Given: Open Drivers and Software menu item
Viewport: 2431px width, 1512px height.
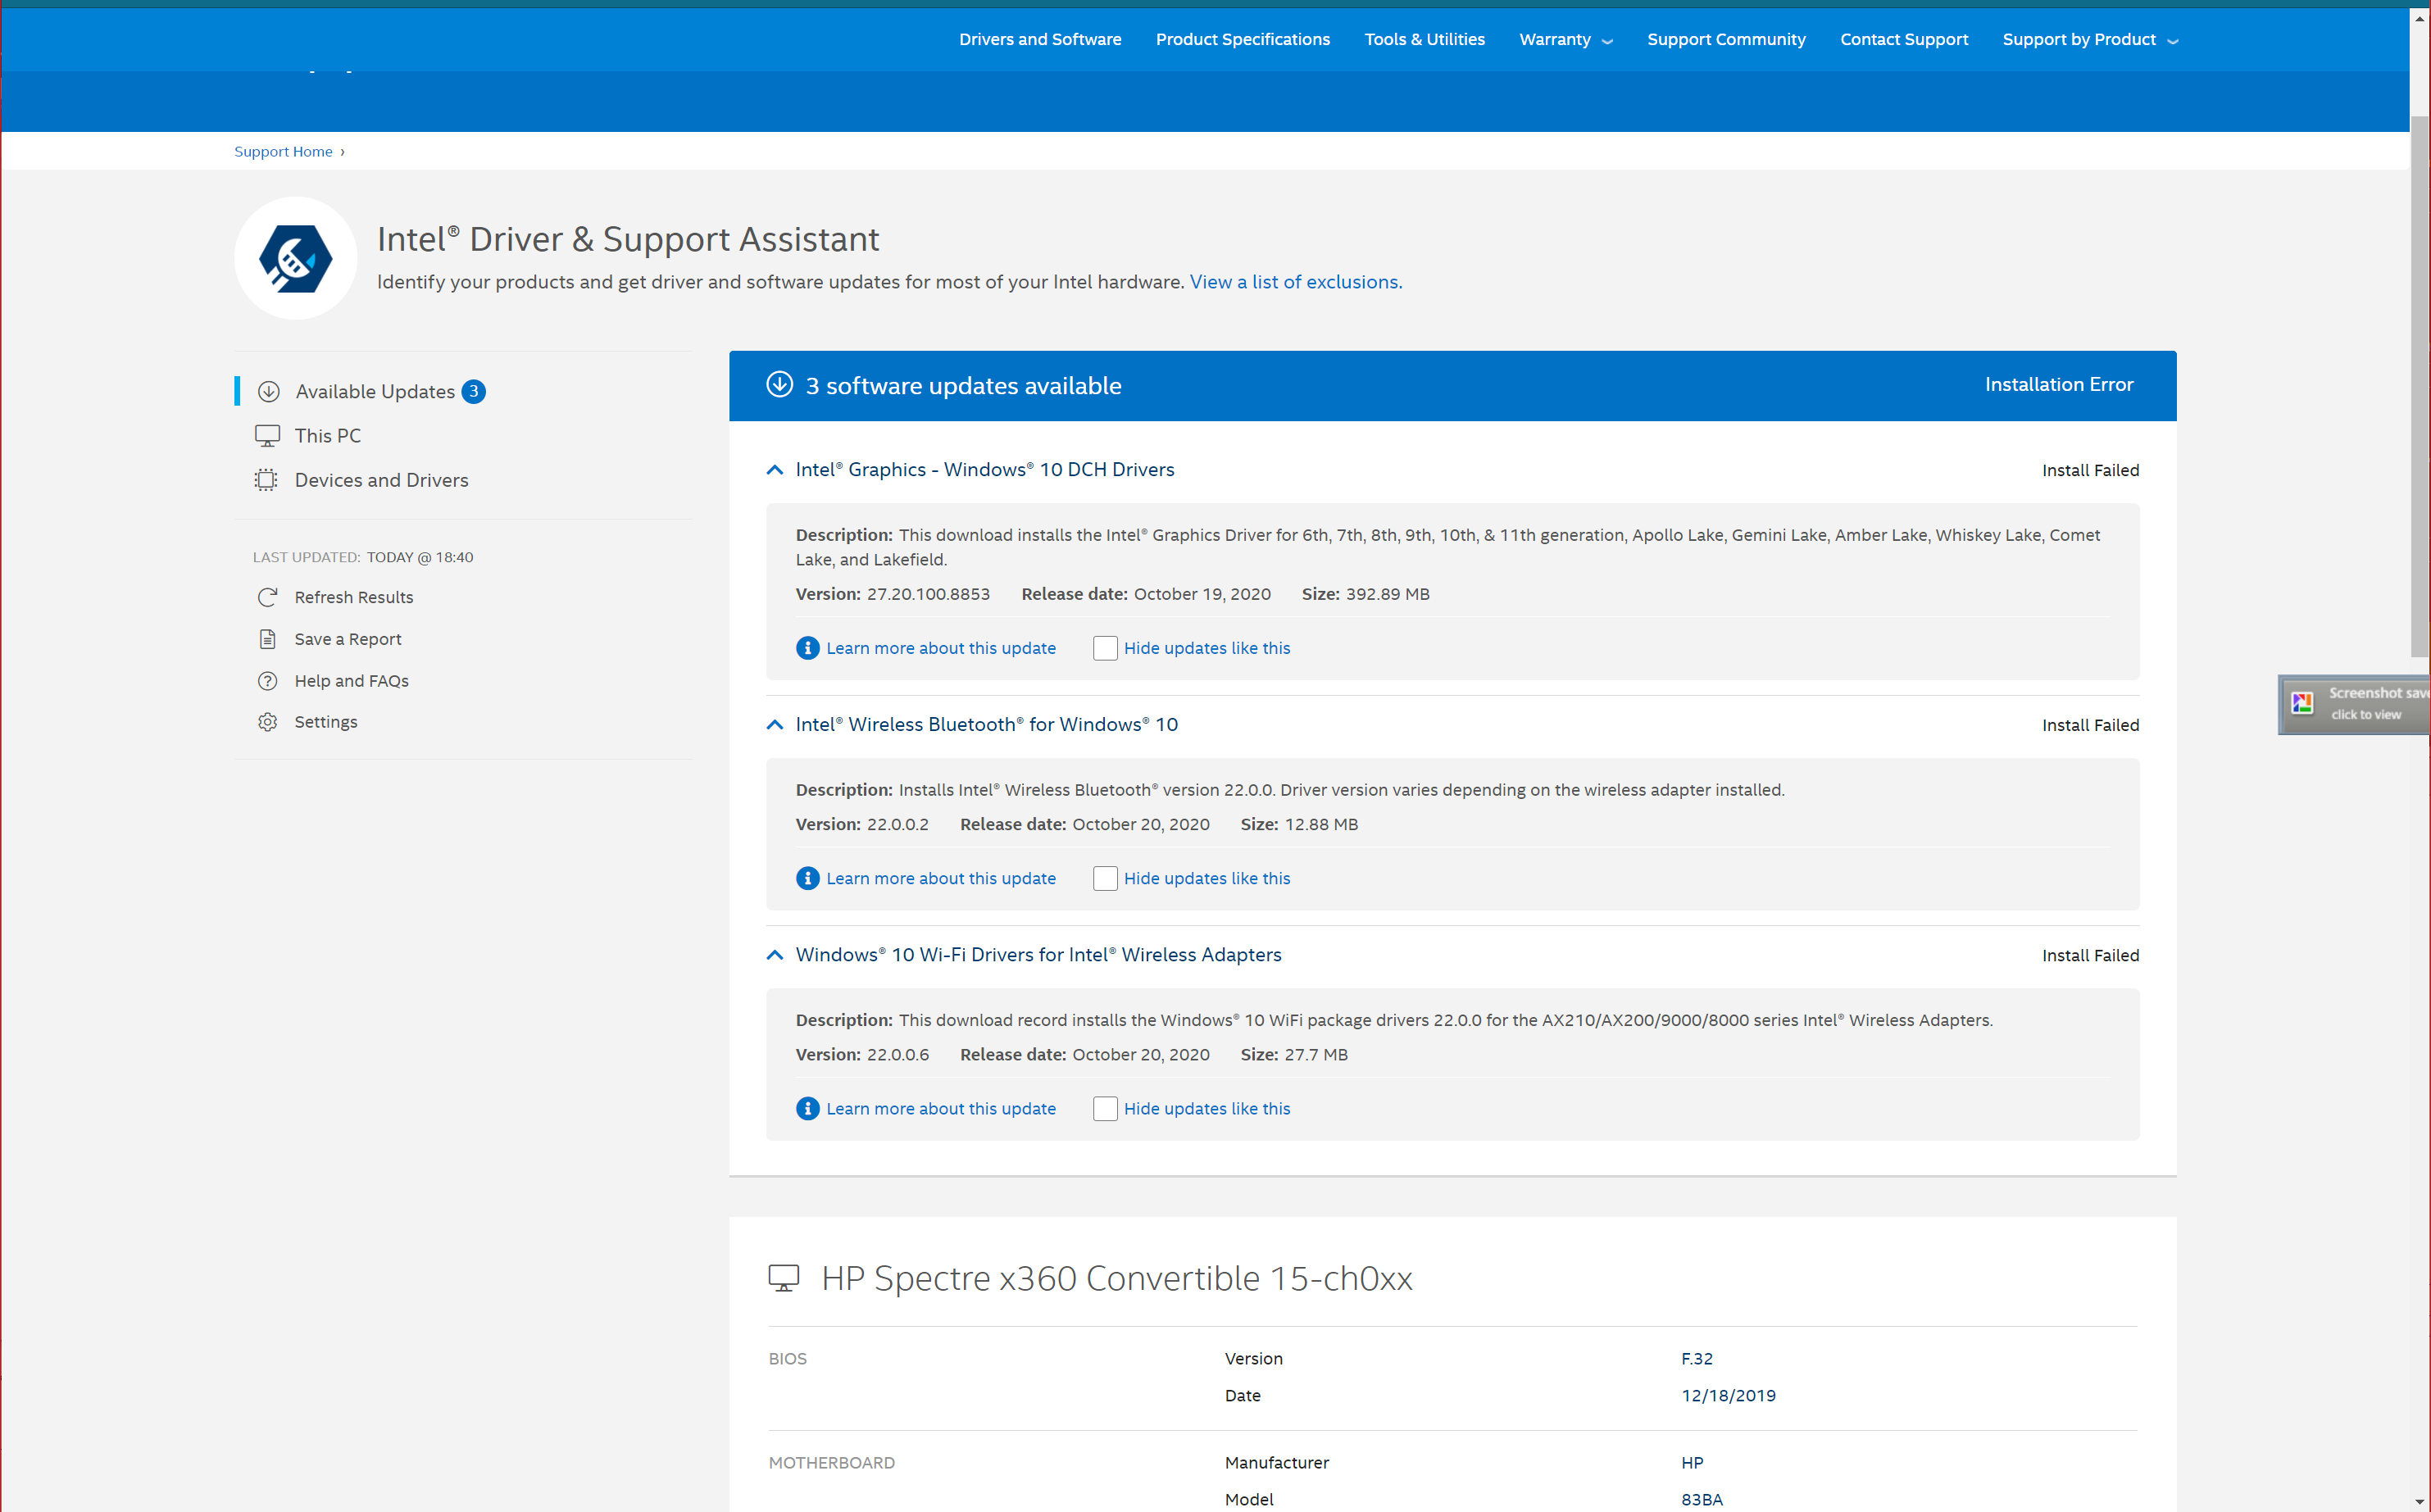Looking at the screenshot, I should 1039,40.
